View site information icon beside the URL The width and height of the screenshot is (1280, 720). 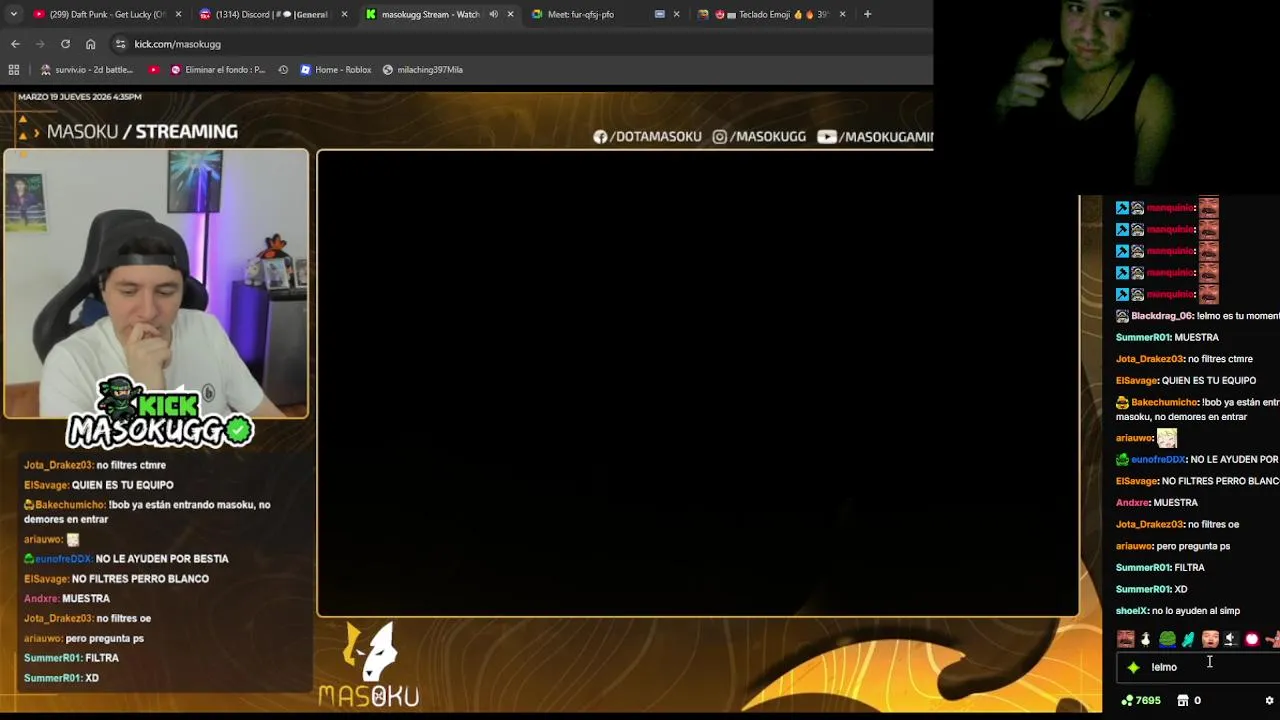120,44
